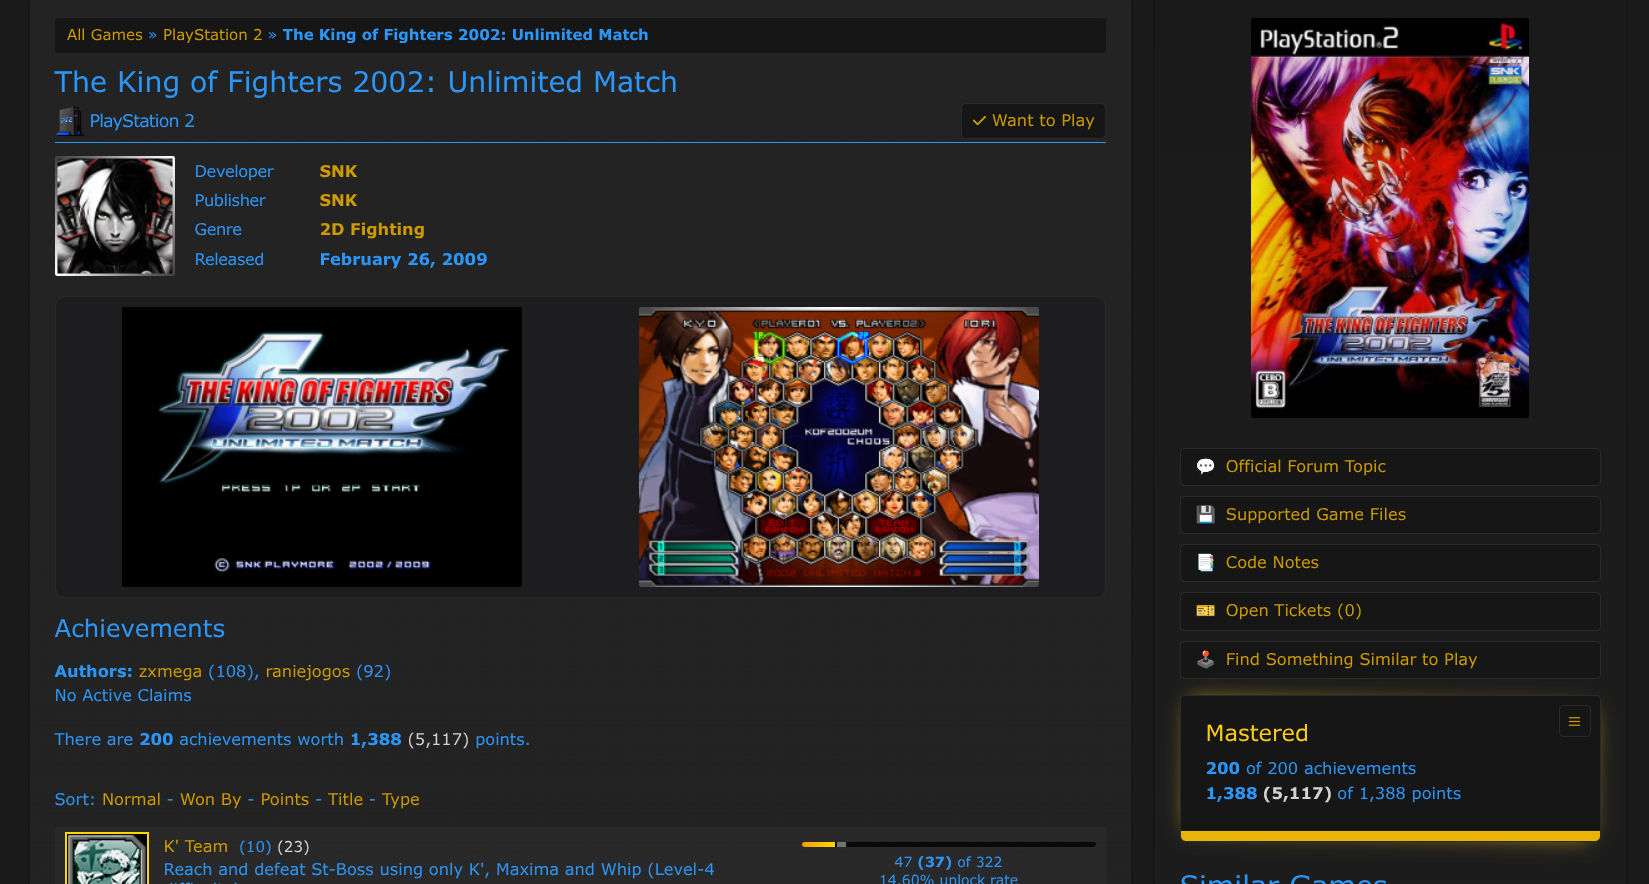Image resolution: width=1649 pixels, height=884 pixels.
Task: Click the Supported Game Files disk icon
Action: tap(1206, 515)
